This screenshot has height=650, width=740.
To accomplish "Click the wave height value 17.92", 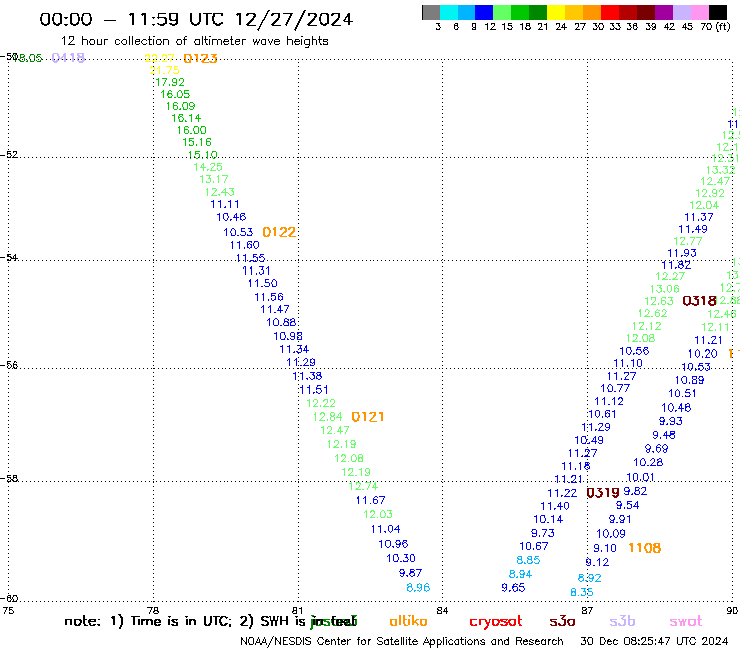I will (170, 82).
